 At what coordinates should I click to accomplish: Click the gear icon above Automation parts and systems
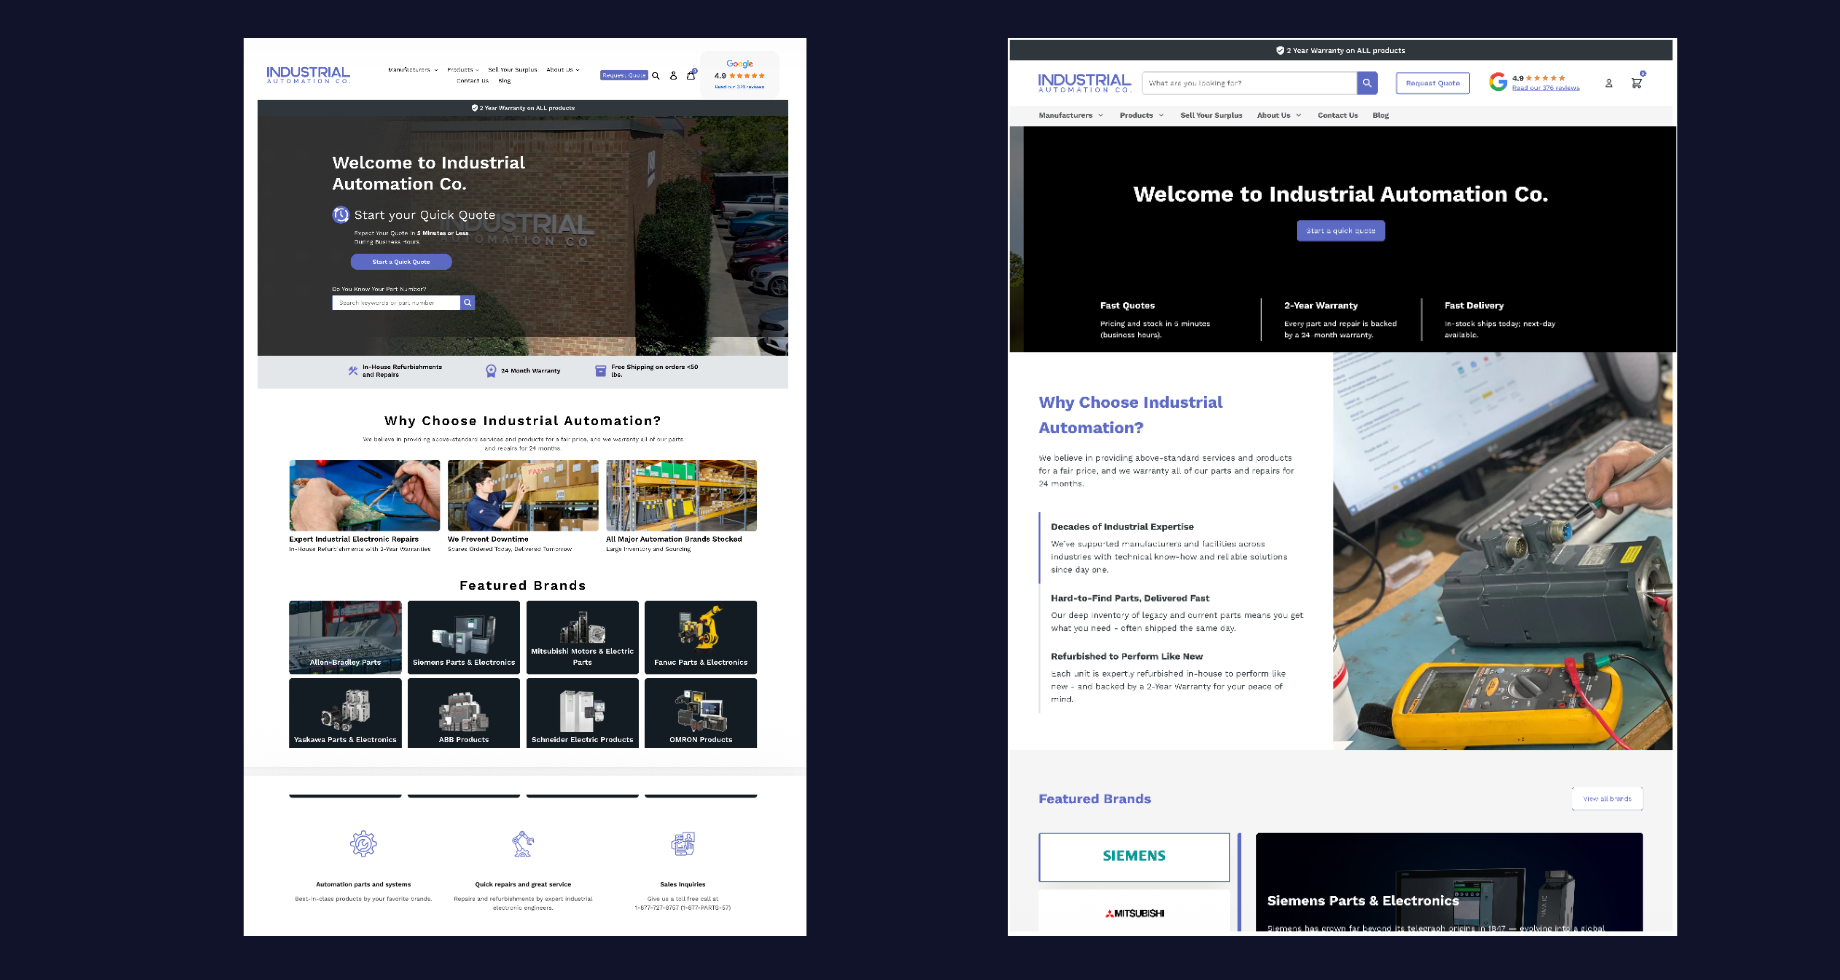(363, 844)
